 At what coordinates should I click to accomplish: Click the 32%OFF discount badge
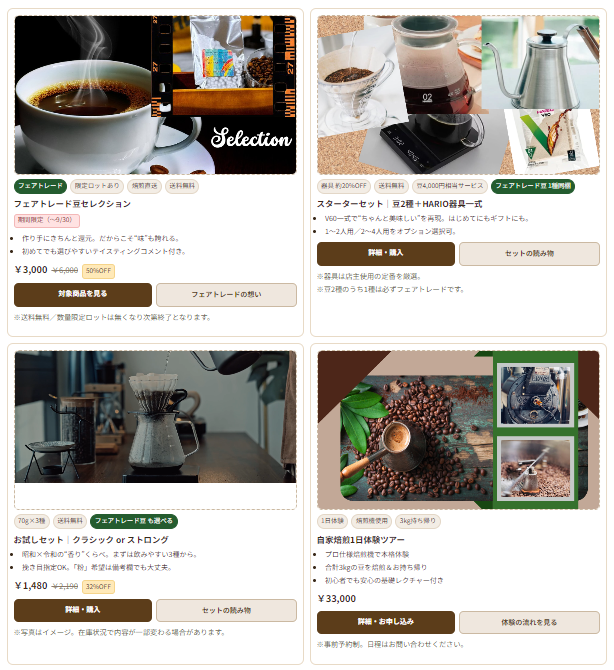tap(98, 586)
